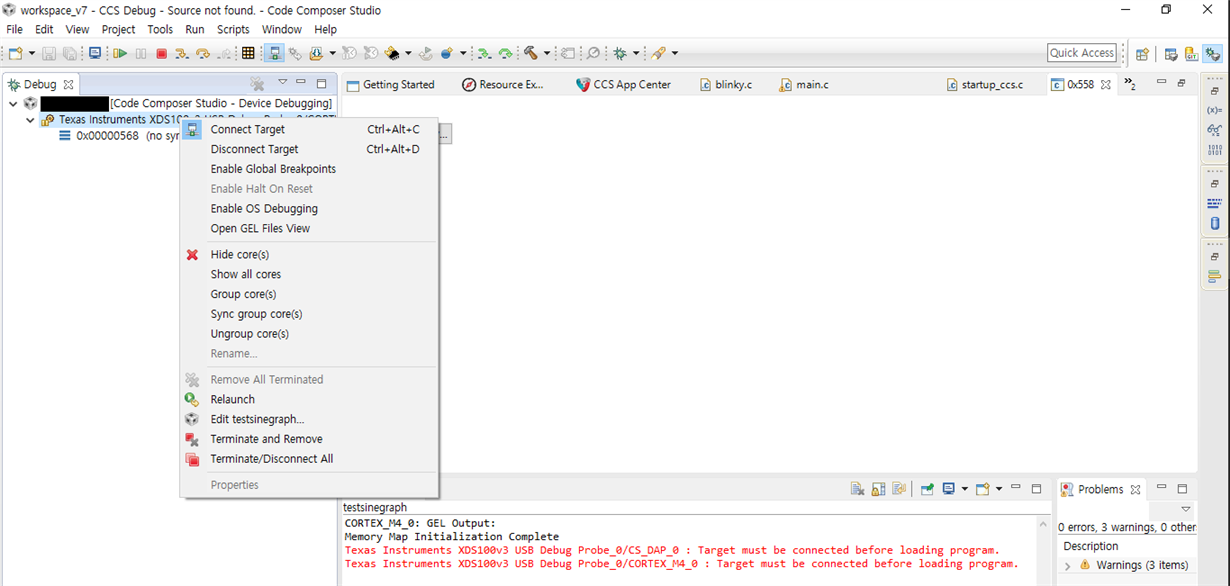This screenshot has height=586, width=1230.
Task: Switch to the startup_ccs.c editor tab
Action: coord(985,85)
